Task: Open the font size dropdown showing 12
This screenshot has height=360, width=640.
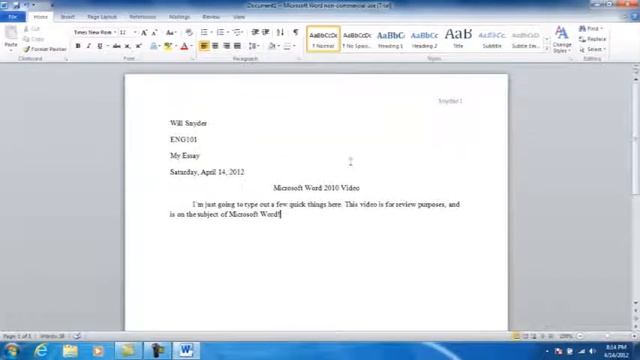Action: point(135,32)
